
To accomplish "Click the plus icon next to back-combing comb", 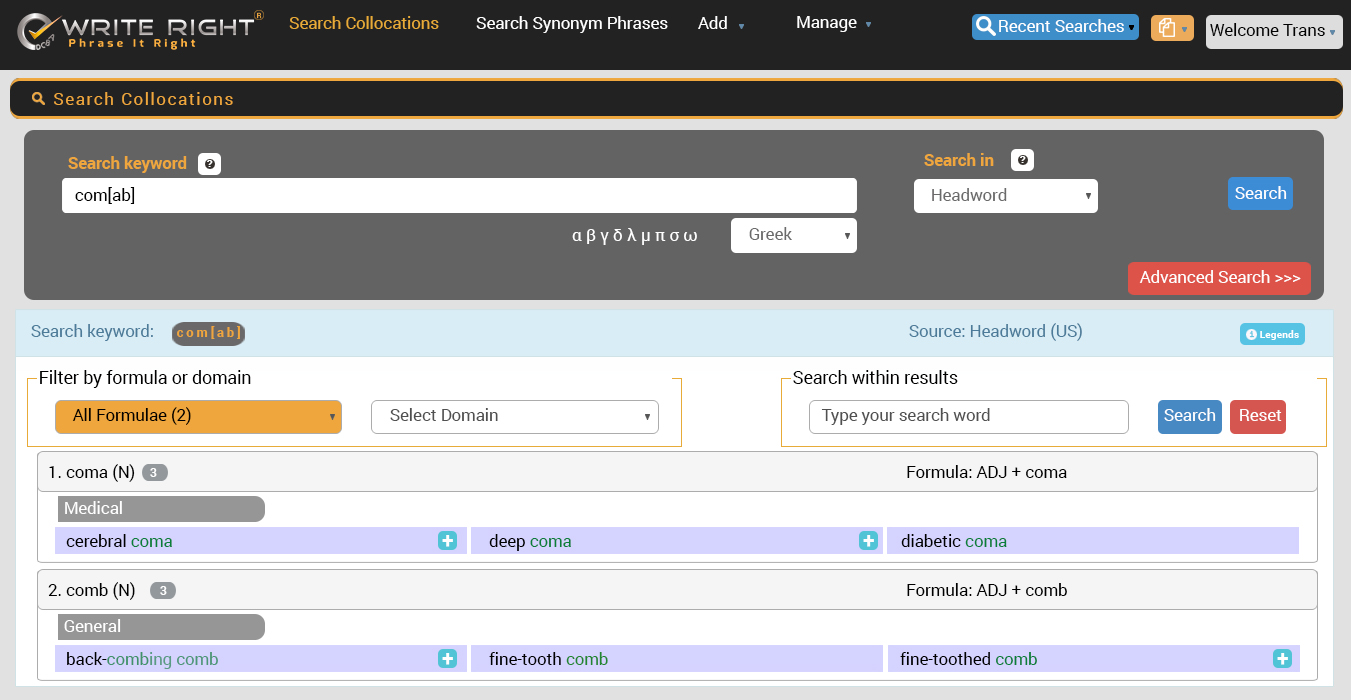I will click(447, 659).
